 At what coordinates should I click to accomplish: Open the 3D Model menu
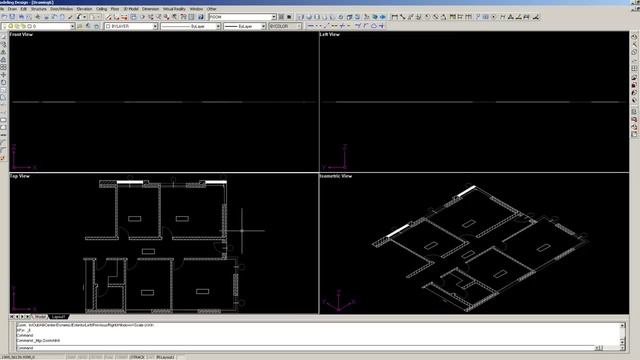click(131, 9)
